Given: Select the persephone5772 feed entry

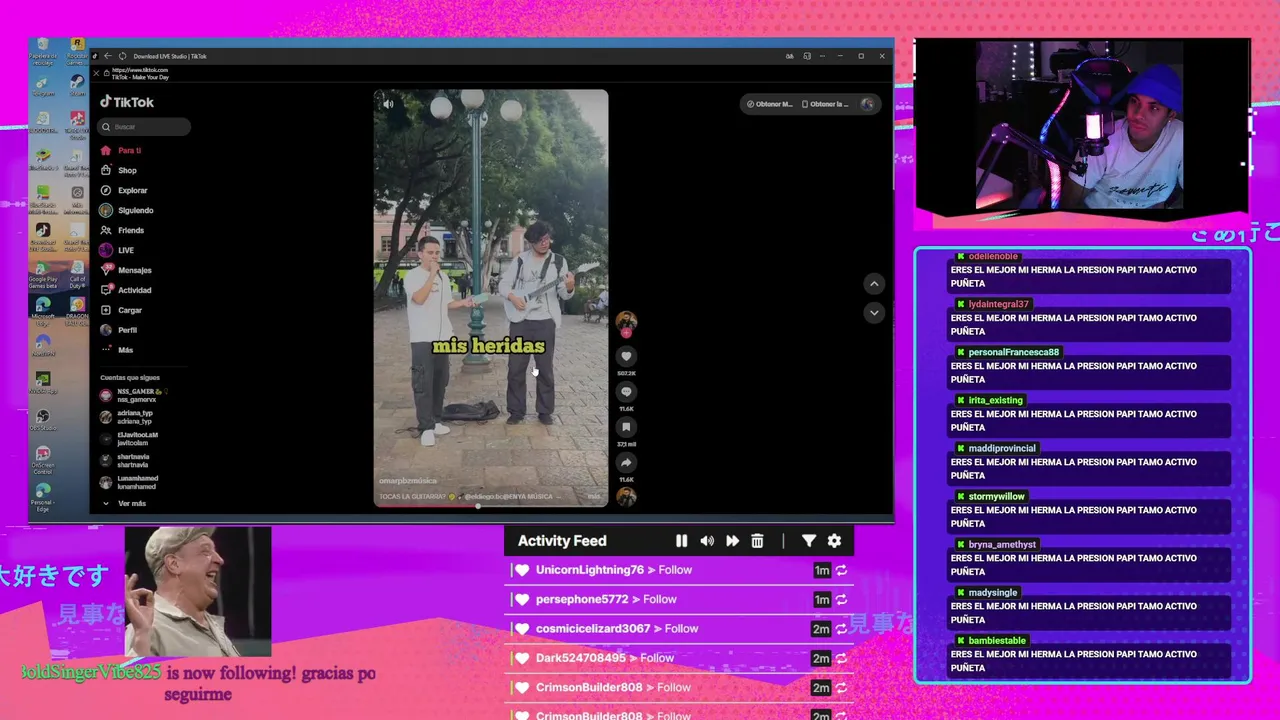Looking at the screenshot, I should (680, 599).
